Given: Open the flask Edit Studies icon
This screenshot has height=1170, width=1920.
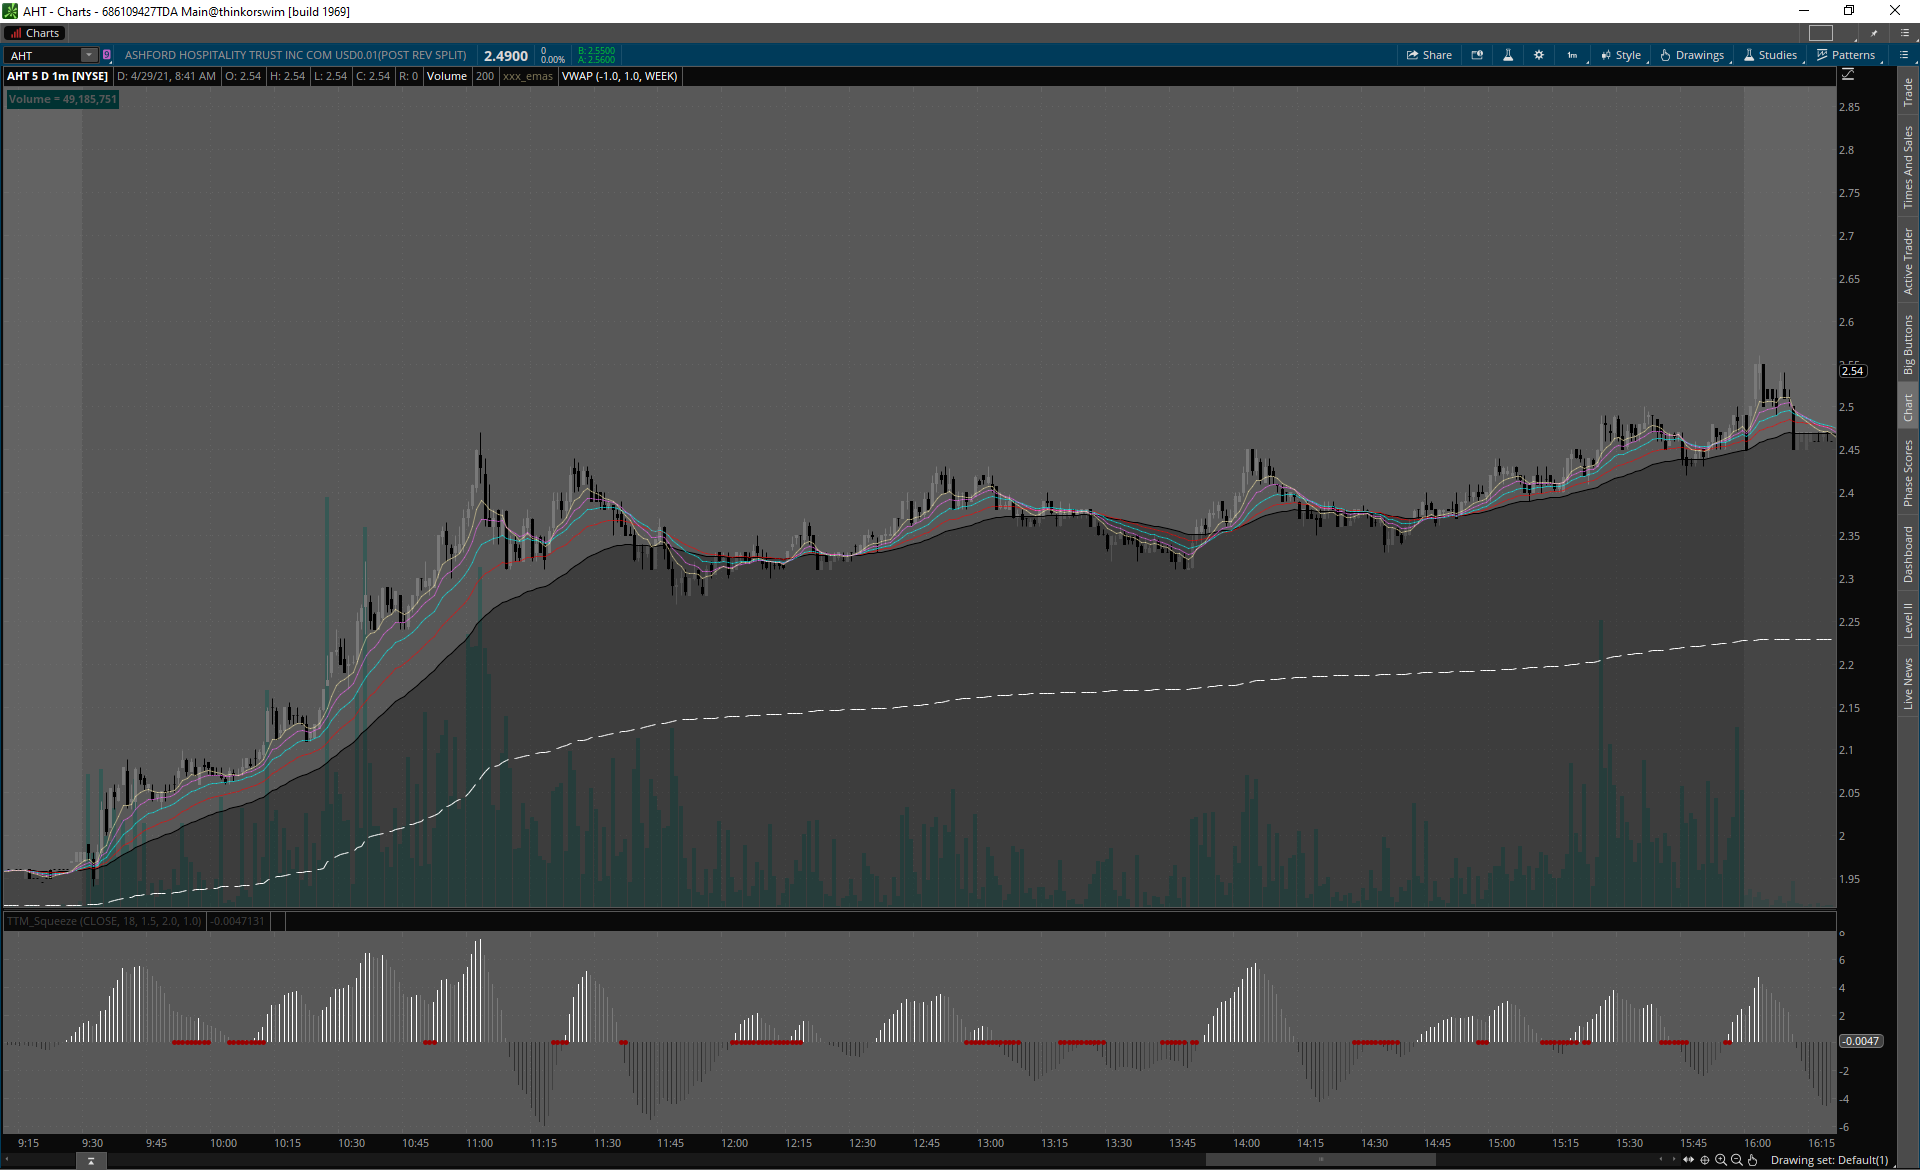Looking at the screenshot, I should tap(1508, 55).
